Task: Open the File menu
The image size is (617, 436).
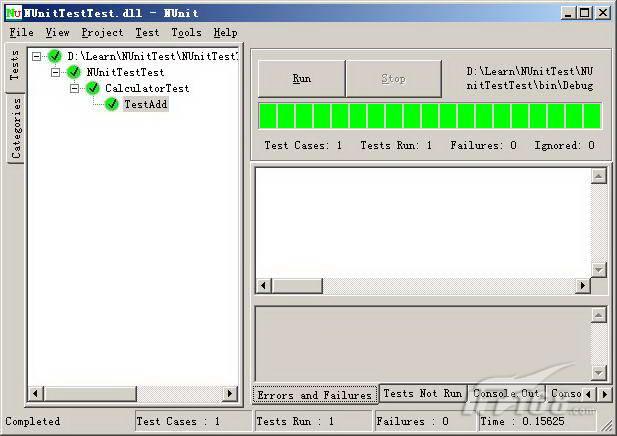Action: click(x=22, y=32)
